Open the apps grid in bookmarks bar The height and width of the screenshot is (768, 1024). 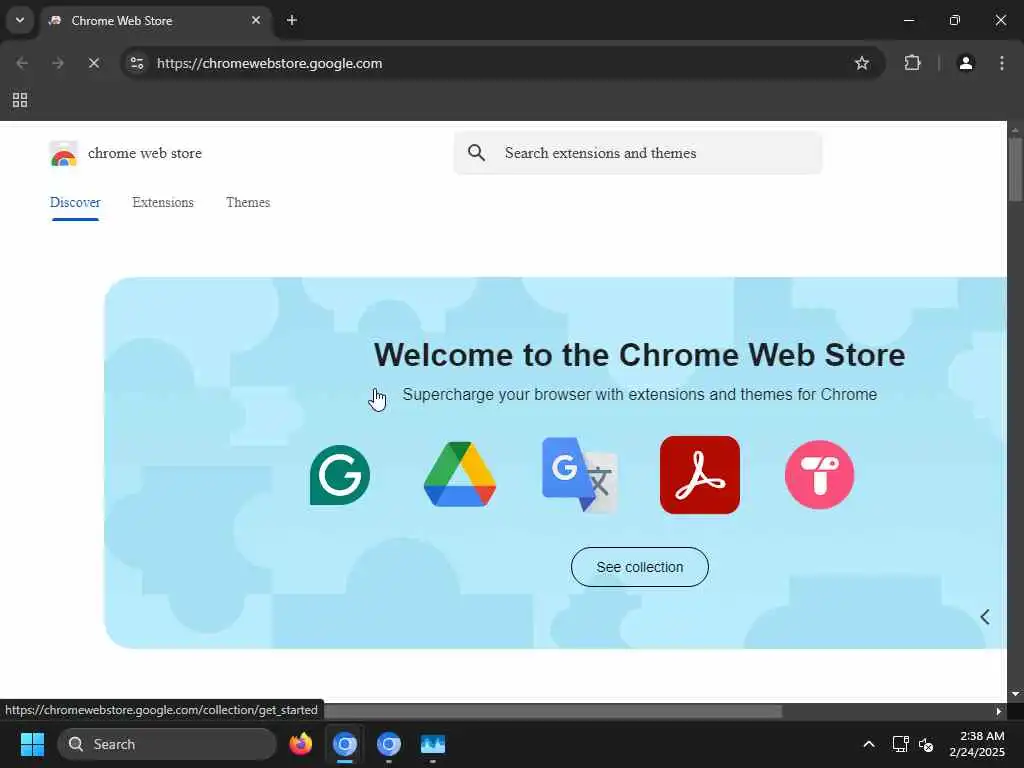pyautogui.click(x=20, y=100)
